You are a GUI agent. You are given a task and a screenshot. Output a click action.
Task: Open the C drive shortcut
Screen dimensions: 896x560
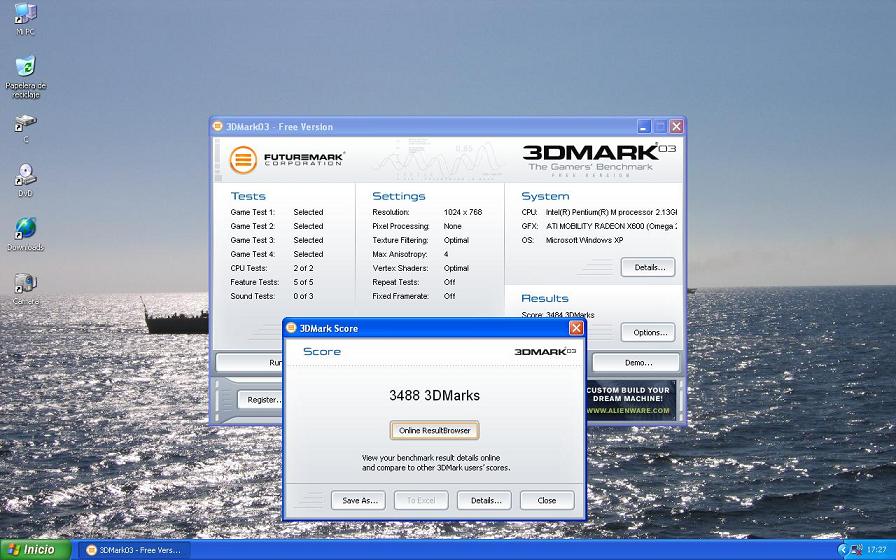25,124
